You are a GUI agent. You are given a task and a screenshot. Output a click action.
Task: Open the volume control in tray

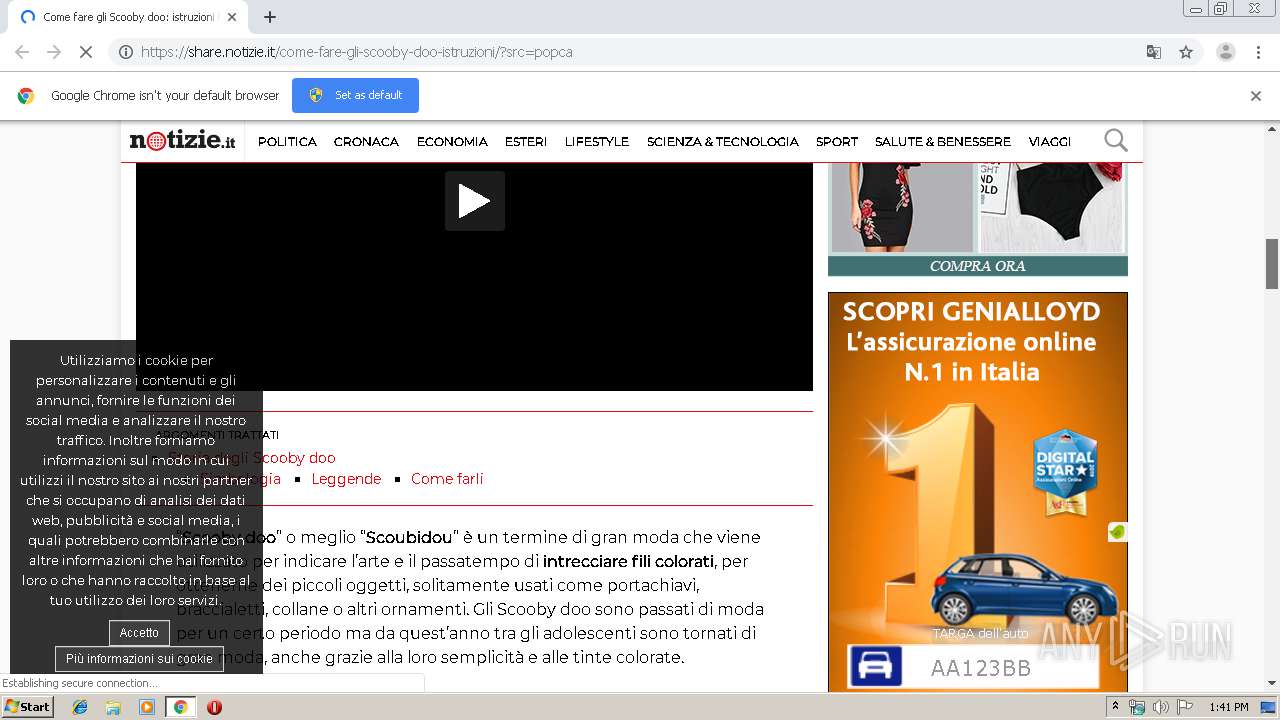pyautogui.click(x=1160, y=707)
